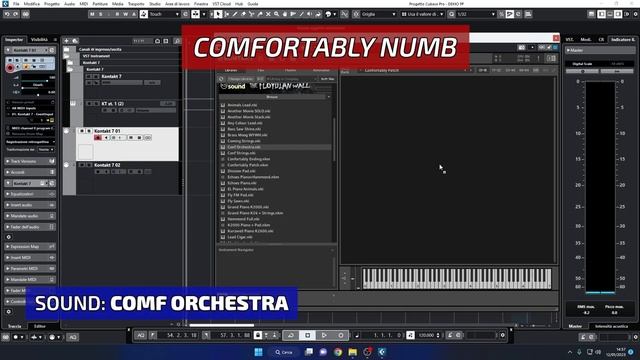
Task: Open the transport settings gear icon
Action: (502, 335)
